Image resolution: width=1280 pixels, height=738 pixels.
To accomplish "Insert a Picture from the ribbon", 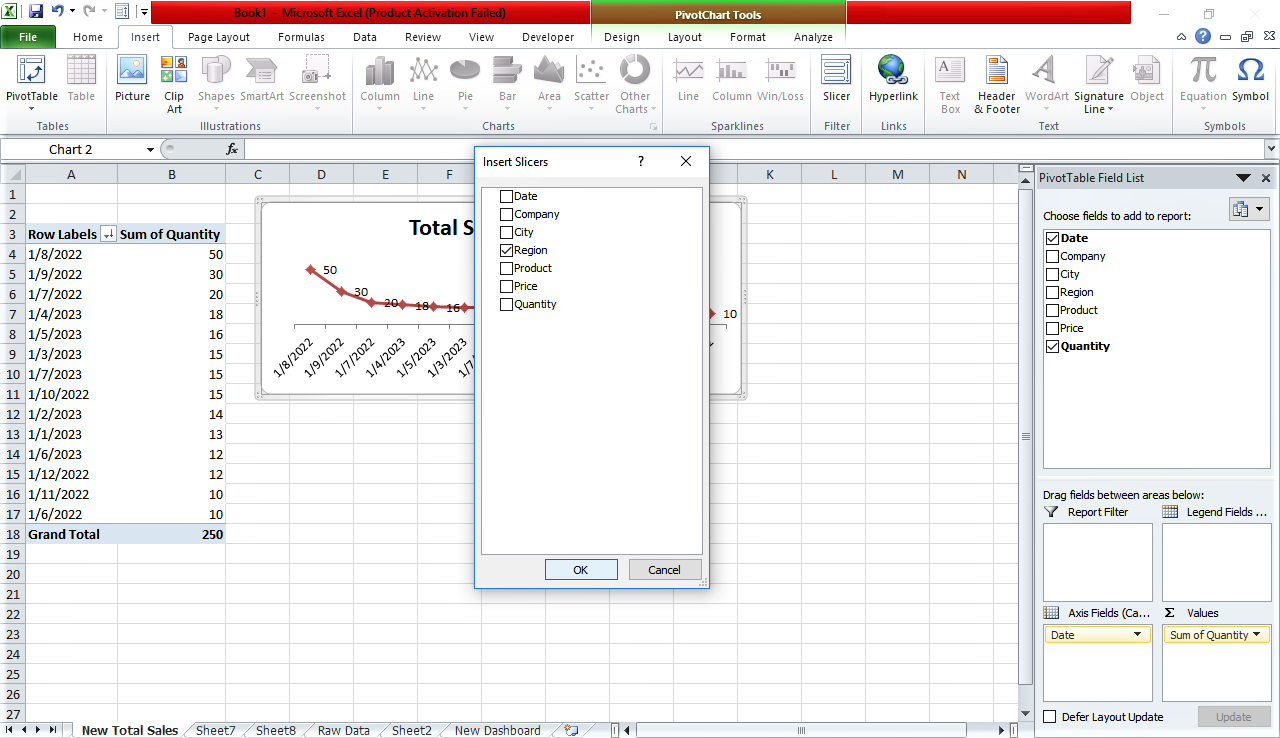I will coord(132,80).
